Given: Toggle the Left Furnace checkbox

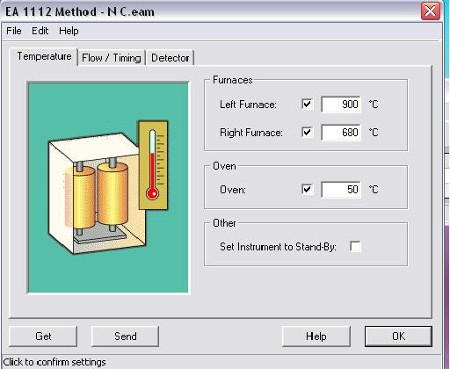Looking at the screenshot, I should tap(307, 104).
